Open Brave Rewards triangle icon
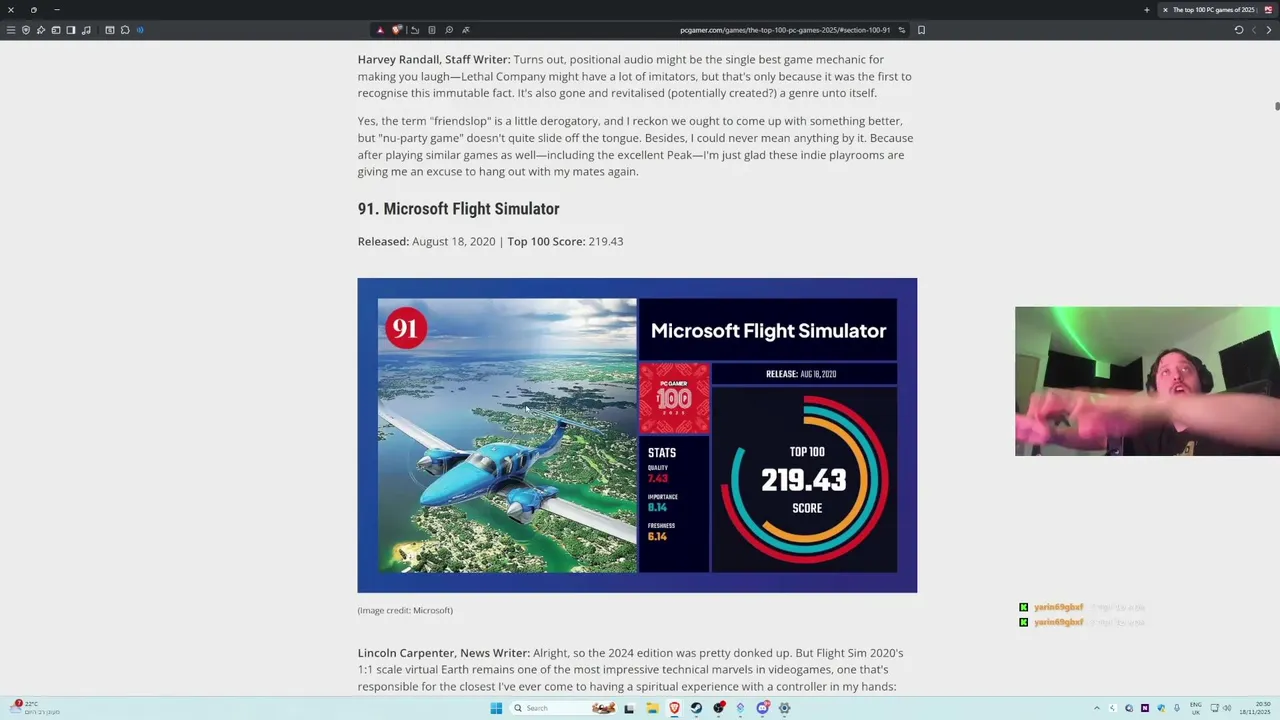Screen dimensions: 1280x720 point(380,30)
